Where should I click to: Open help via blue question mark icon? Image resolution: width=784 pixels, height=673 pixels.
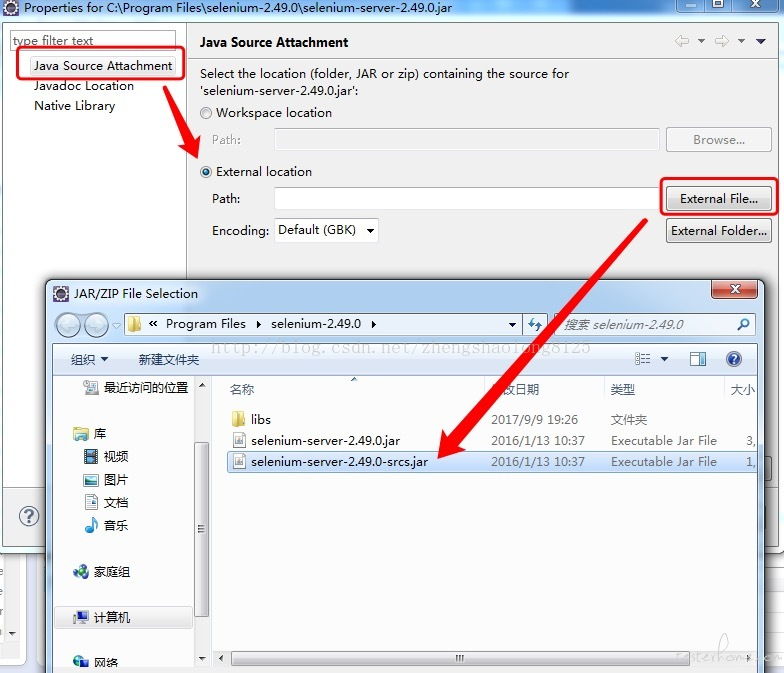[734, 358]
